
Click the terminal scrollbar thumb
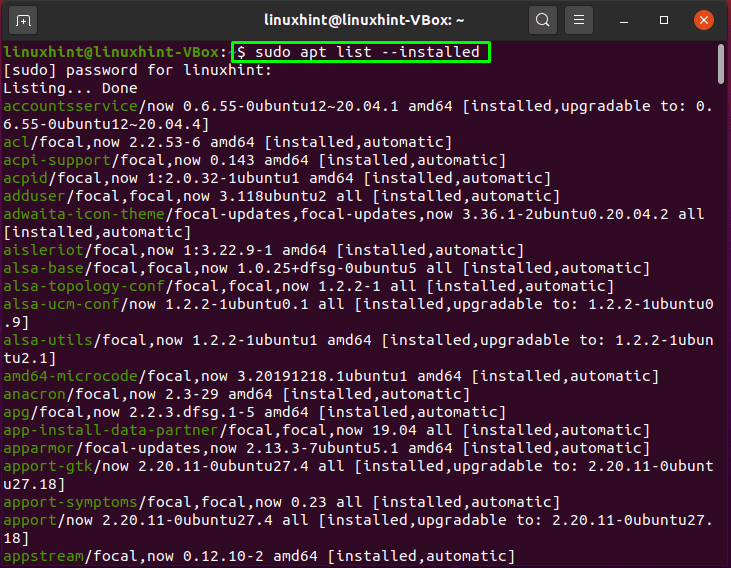[721, 64]
